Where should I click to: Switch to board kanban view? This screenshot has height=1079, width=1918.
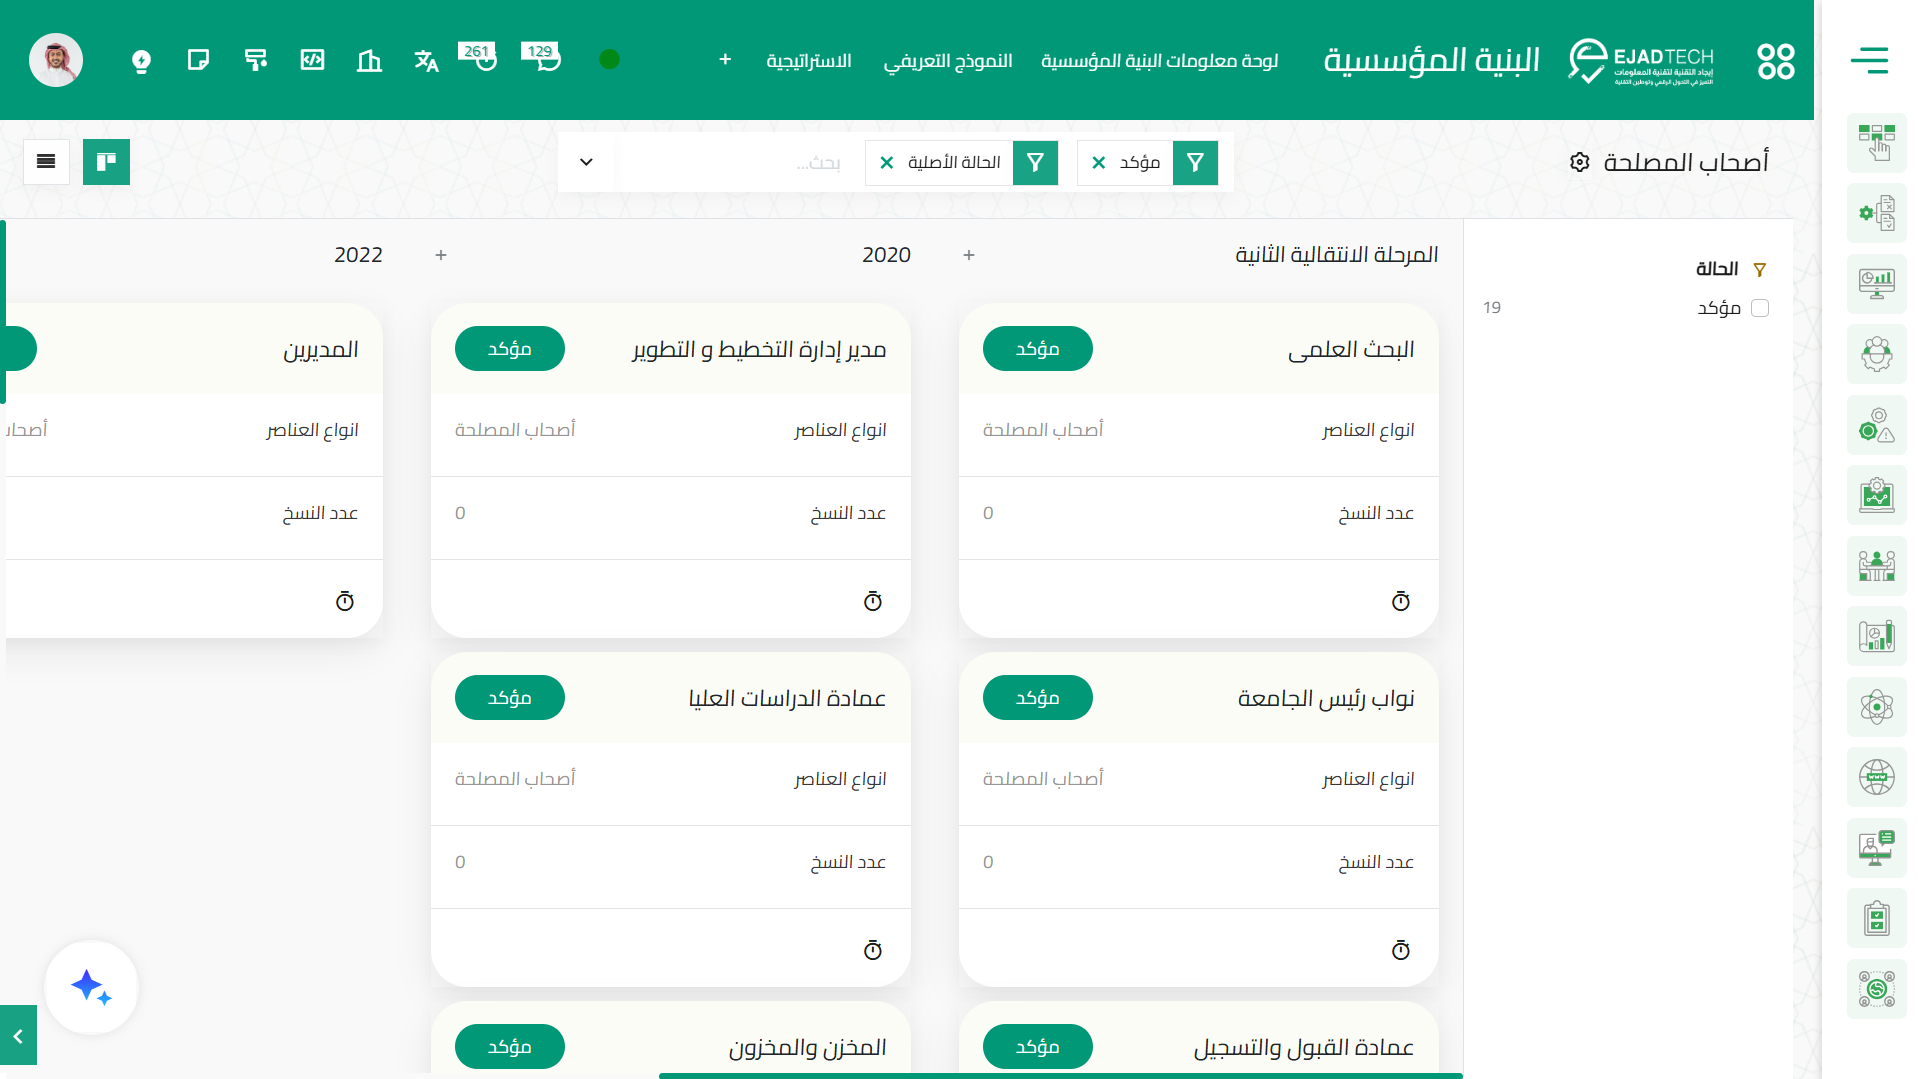click(106, 162)
